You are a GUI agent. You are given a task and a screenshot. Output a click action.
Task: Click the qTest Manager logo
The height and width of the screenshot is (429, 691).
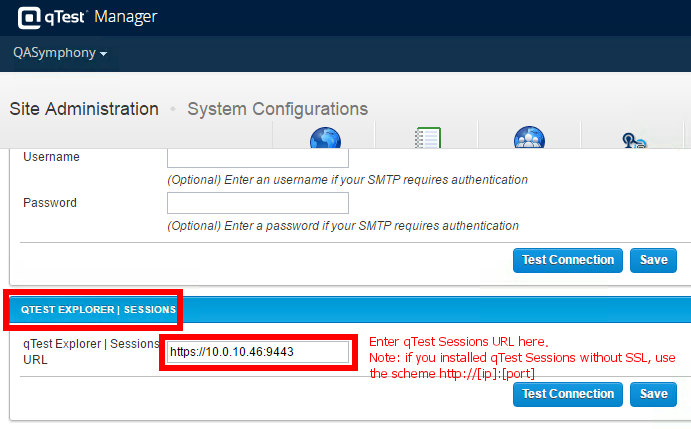click(x=87, y=17)
